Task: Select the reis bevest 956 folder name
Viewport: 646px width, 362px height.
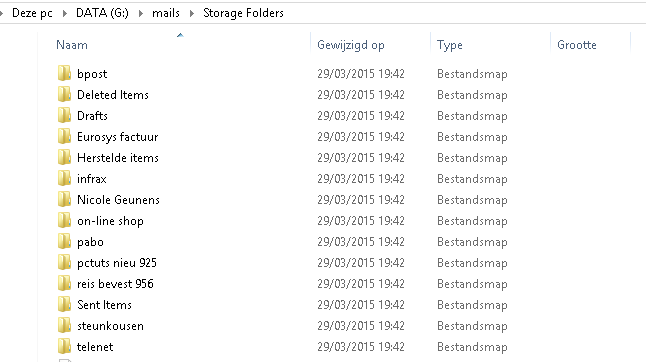Action: click(x=115, y=284)
